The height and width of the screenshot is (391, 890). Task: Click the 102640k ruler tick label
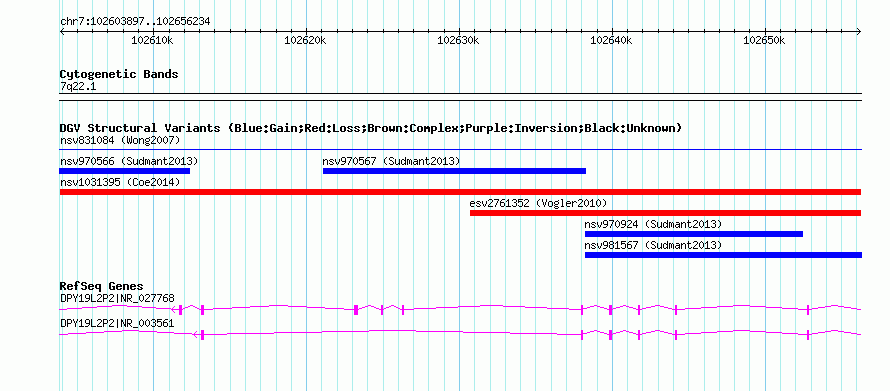[611, 40]
